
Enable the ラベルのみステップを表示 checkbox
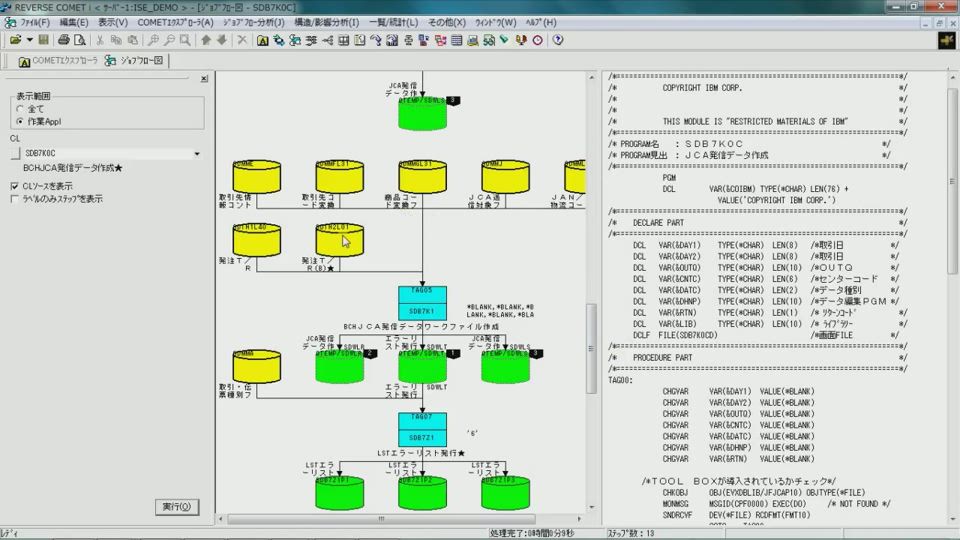[x=14, y=199]
